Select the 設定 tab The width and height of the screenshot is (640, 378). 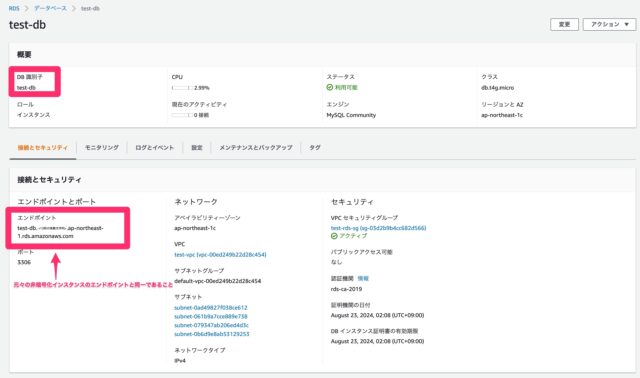tap(197, 148)
